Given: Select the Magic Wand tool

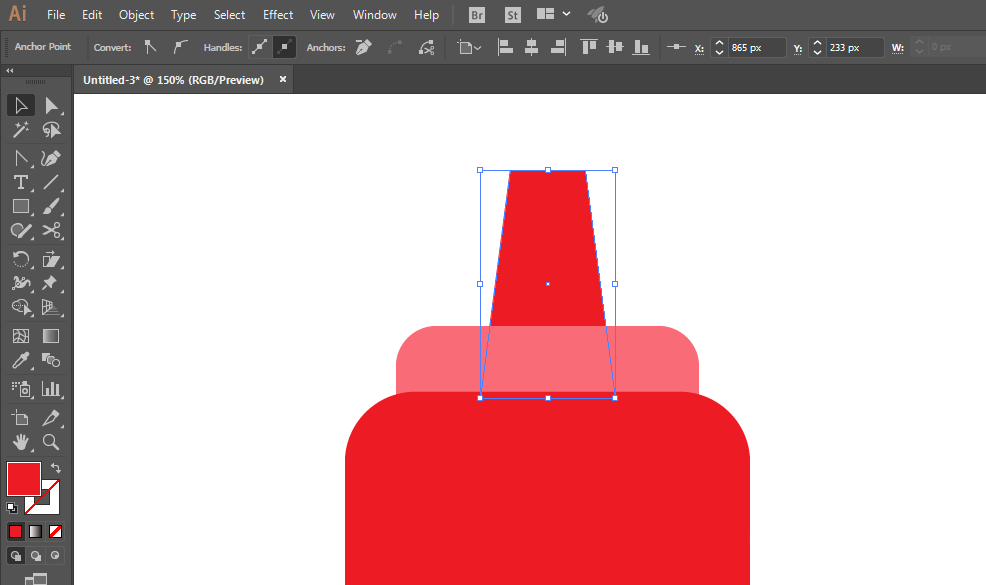Looking at the screenshot, I should 20,130.
